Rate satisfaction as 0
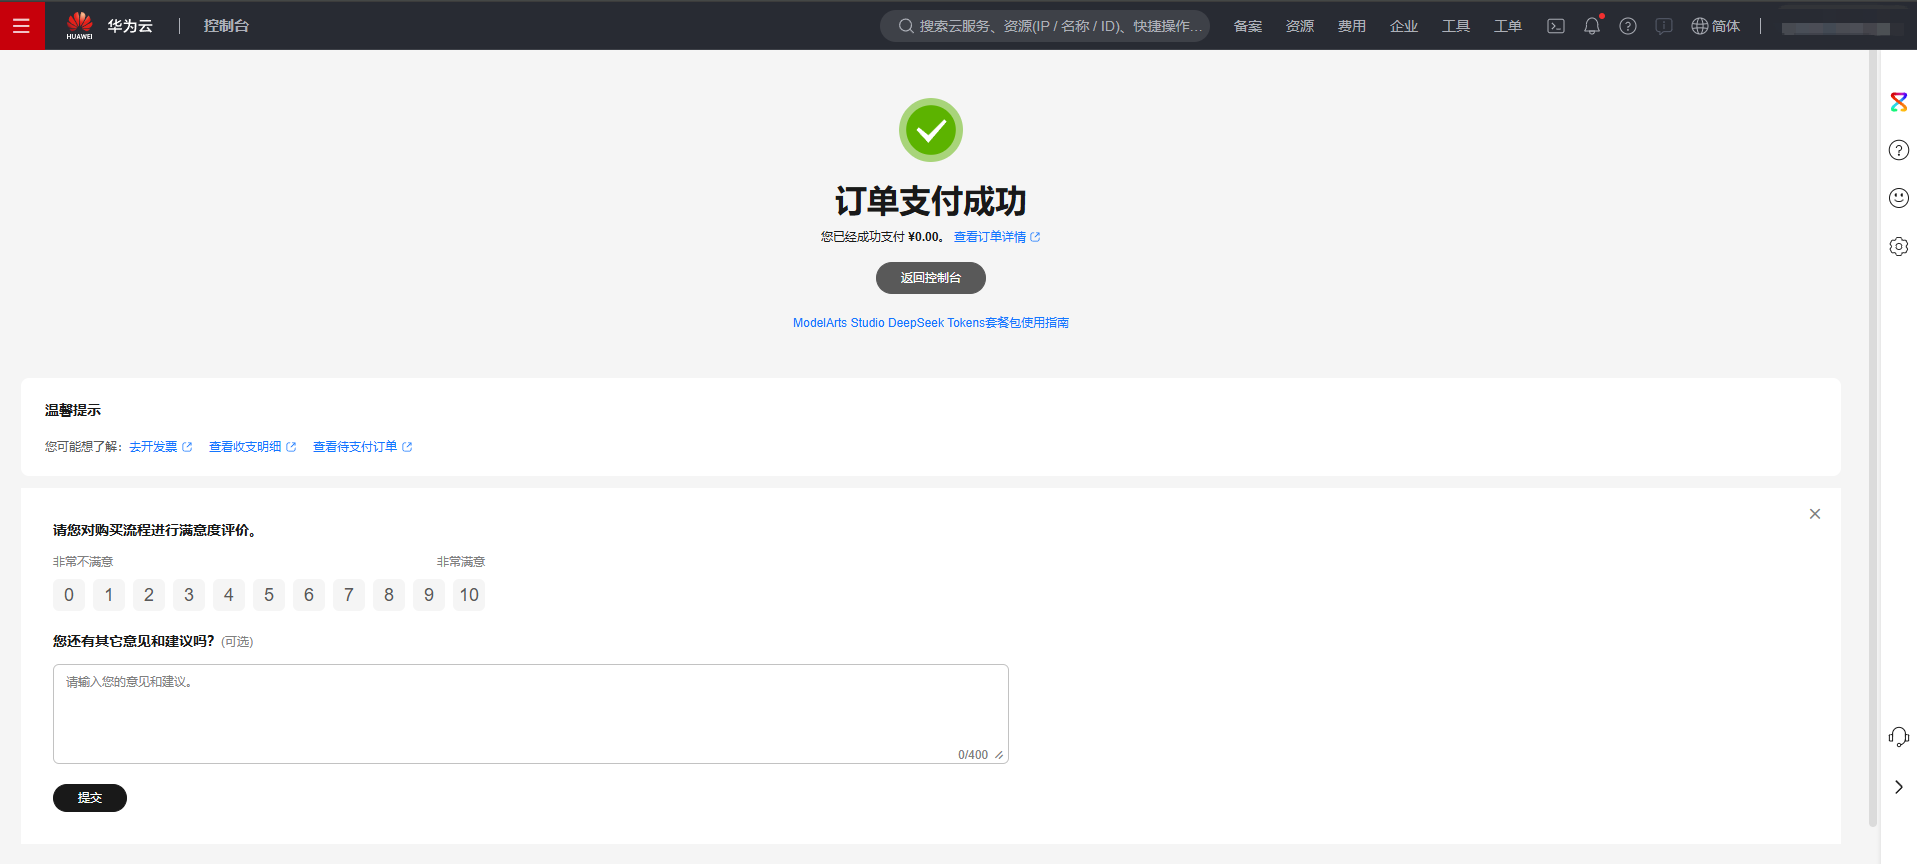Screen dimensions: 1917x864 [x=69, y=595]
